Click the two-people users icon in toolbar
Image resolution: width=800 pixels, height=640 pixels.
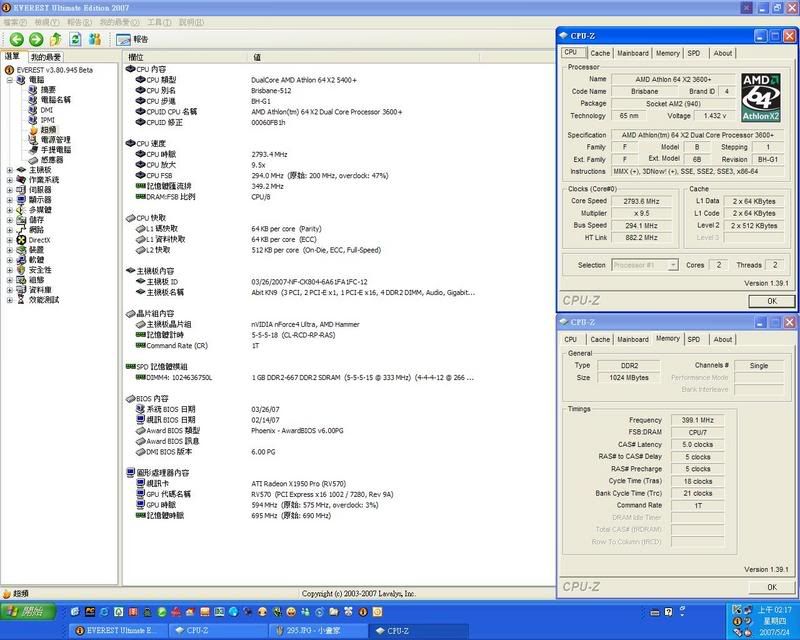(x=94, y=39)
